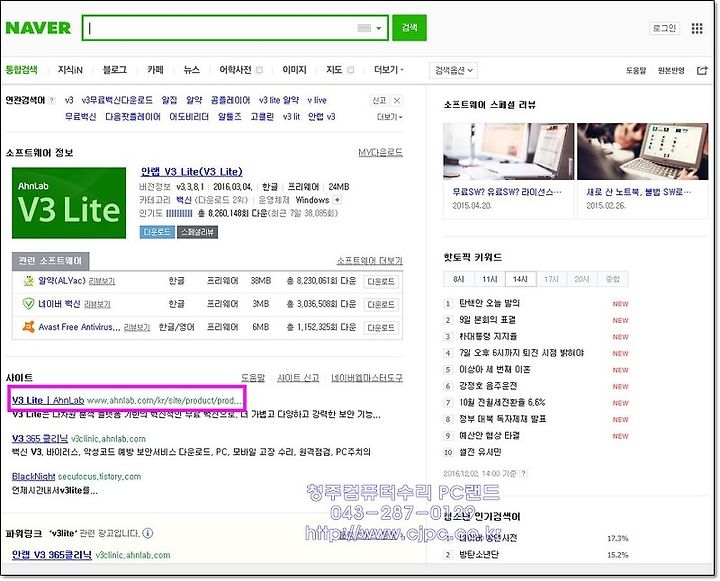
Task: Open the 새로 산 노트북 review thumbnail
Action: [642, 151]
